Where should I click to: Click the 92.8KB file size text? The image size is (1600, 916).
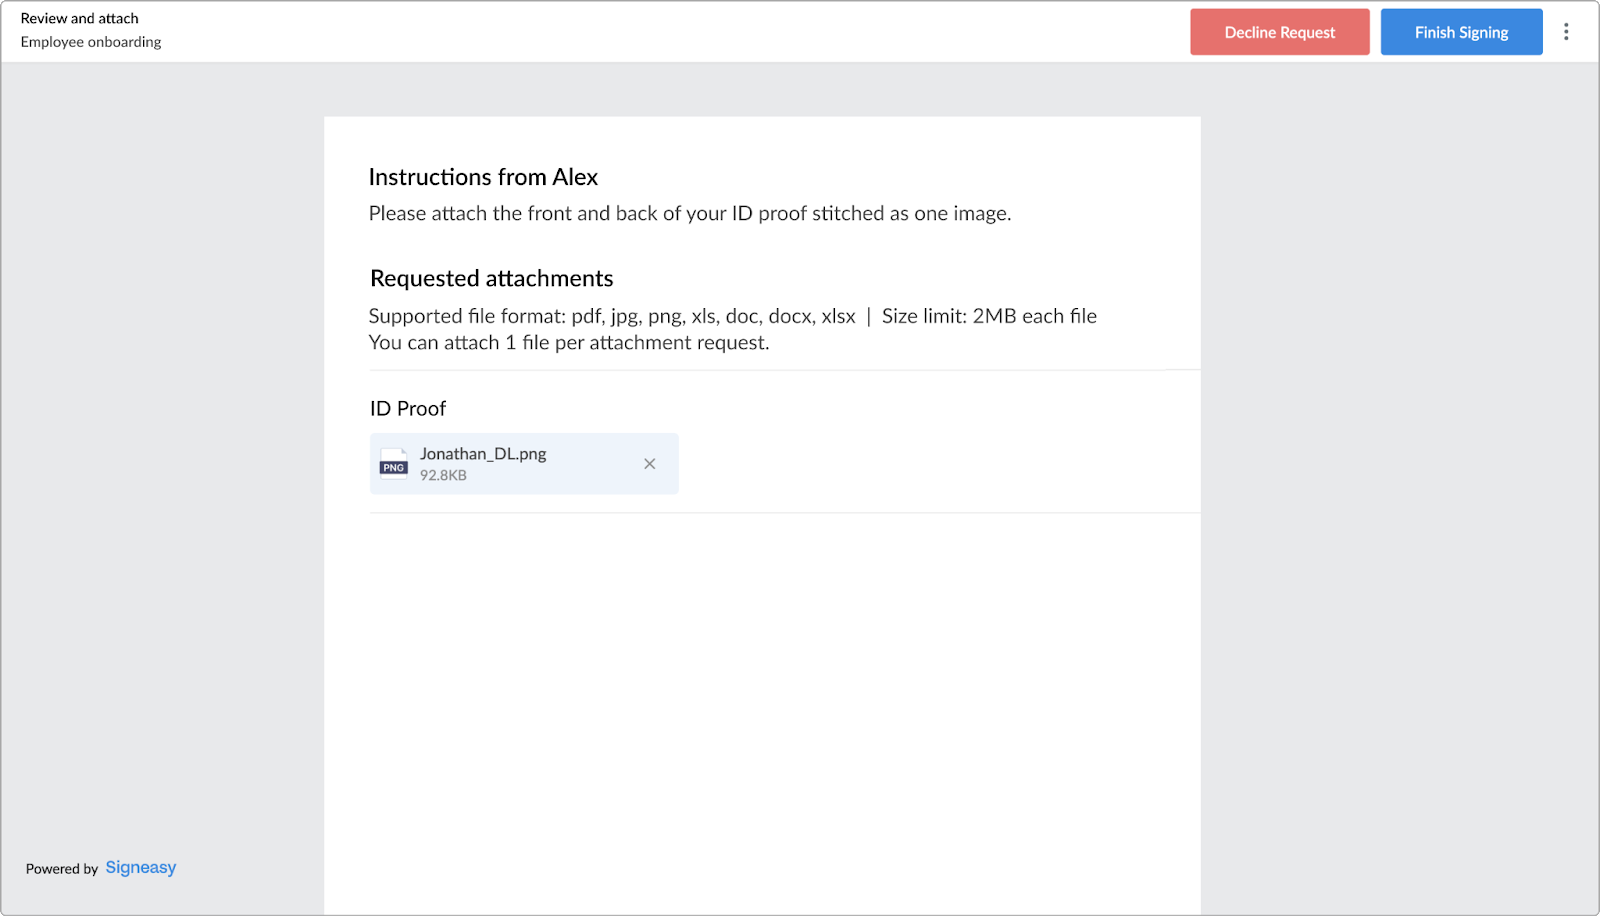(443, 475)
